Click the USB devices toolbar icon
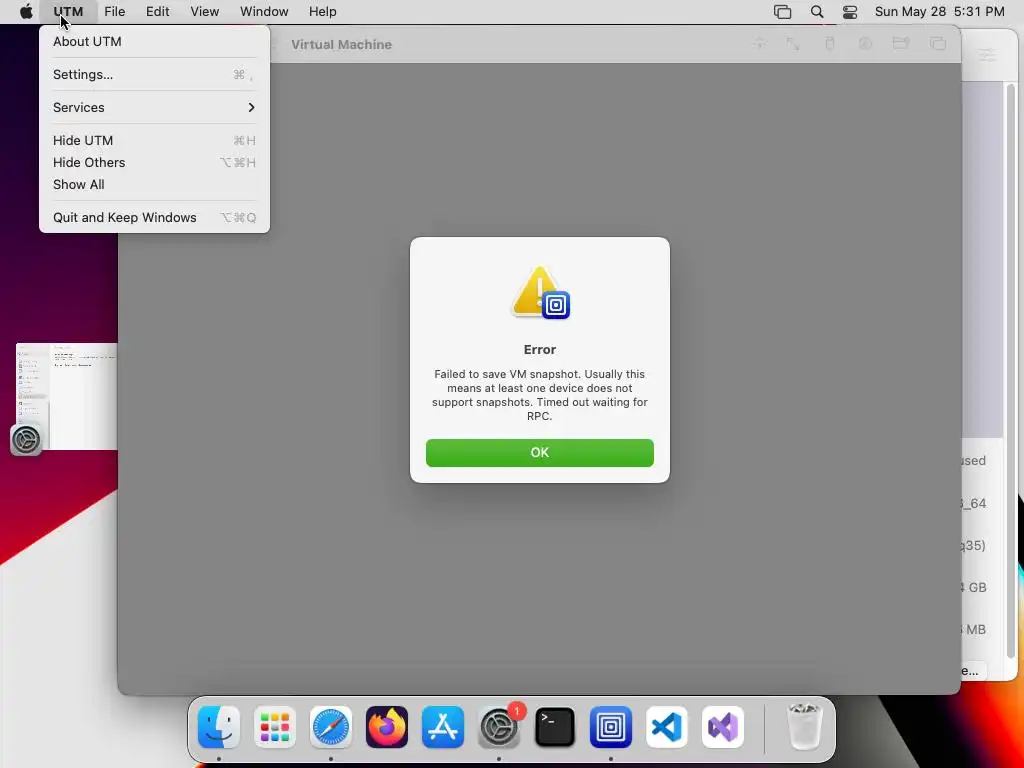 (x=829, y=44)
